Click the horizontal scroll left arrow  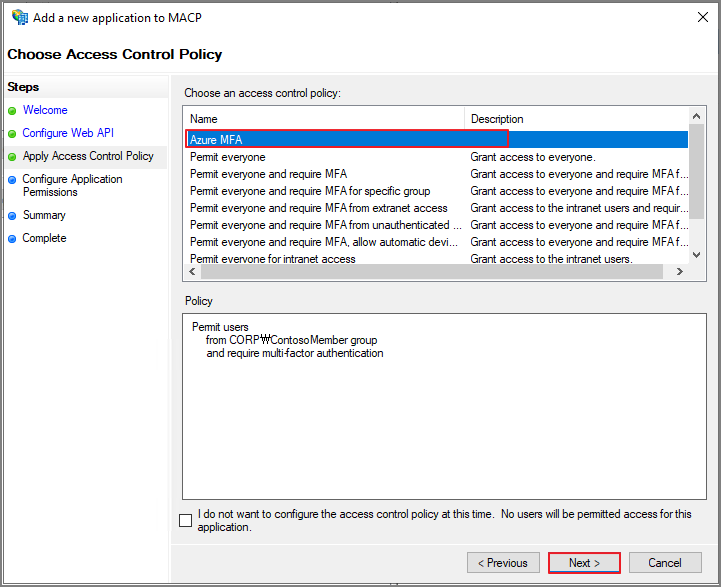[x=193, y=272]
